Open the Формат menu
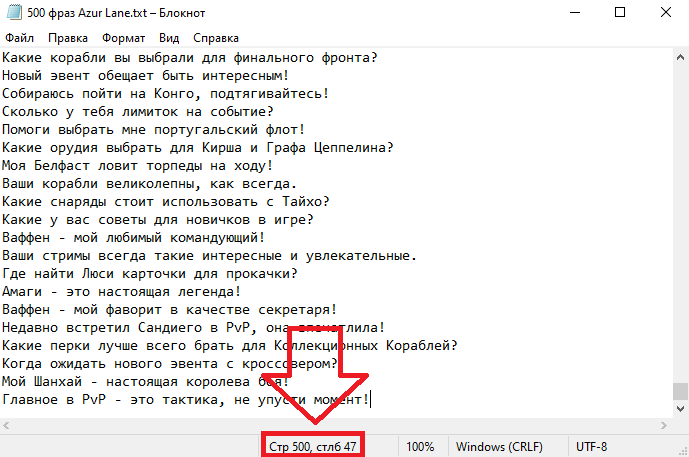689x457 pixels. click(x=122, y=38)
